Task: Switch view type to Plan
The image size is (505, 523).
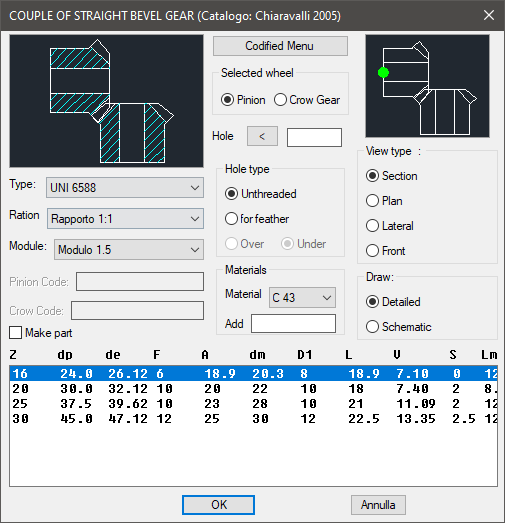Action: coord(372,201)
